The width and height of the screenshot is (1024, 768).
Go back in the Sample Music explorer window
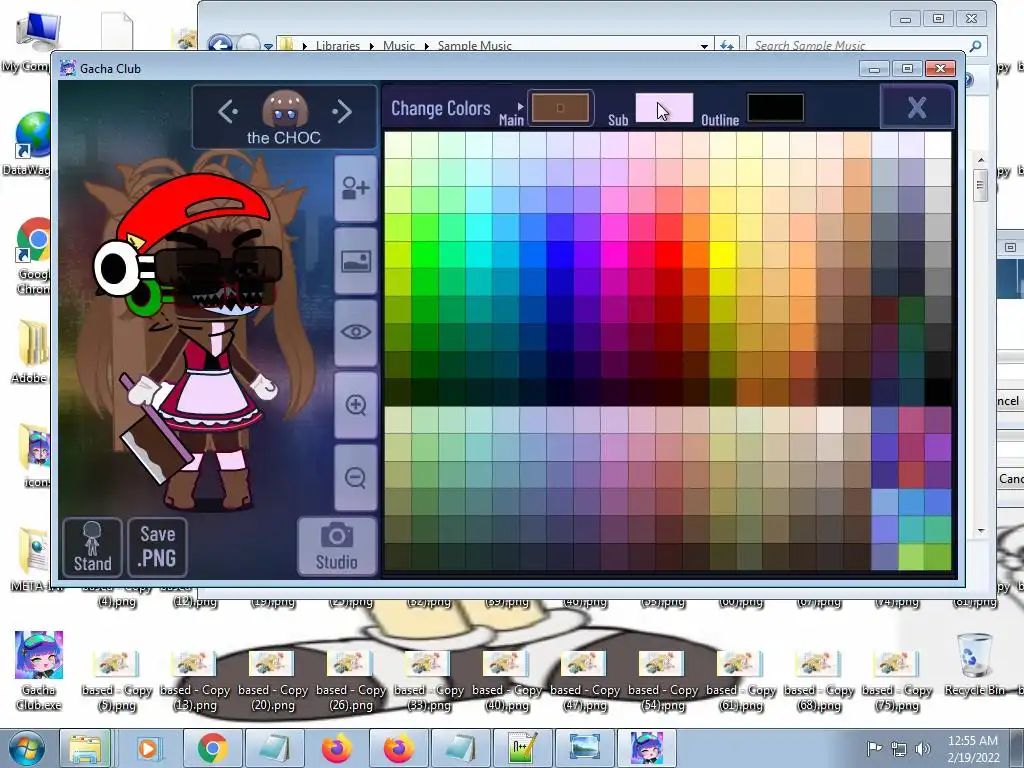(x=220, y=44)
